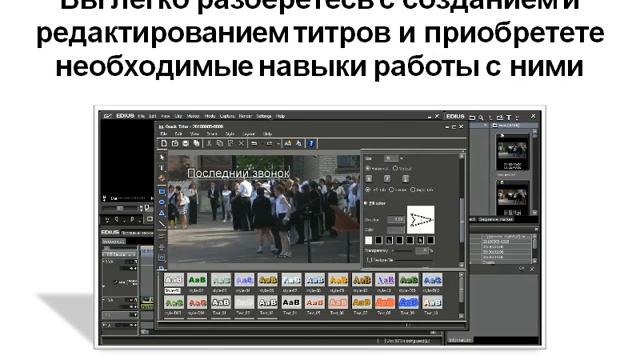The height and width of the screenshot is (360, 640).
Task: Click Direction value input field
Action: [396, 220]
